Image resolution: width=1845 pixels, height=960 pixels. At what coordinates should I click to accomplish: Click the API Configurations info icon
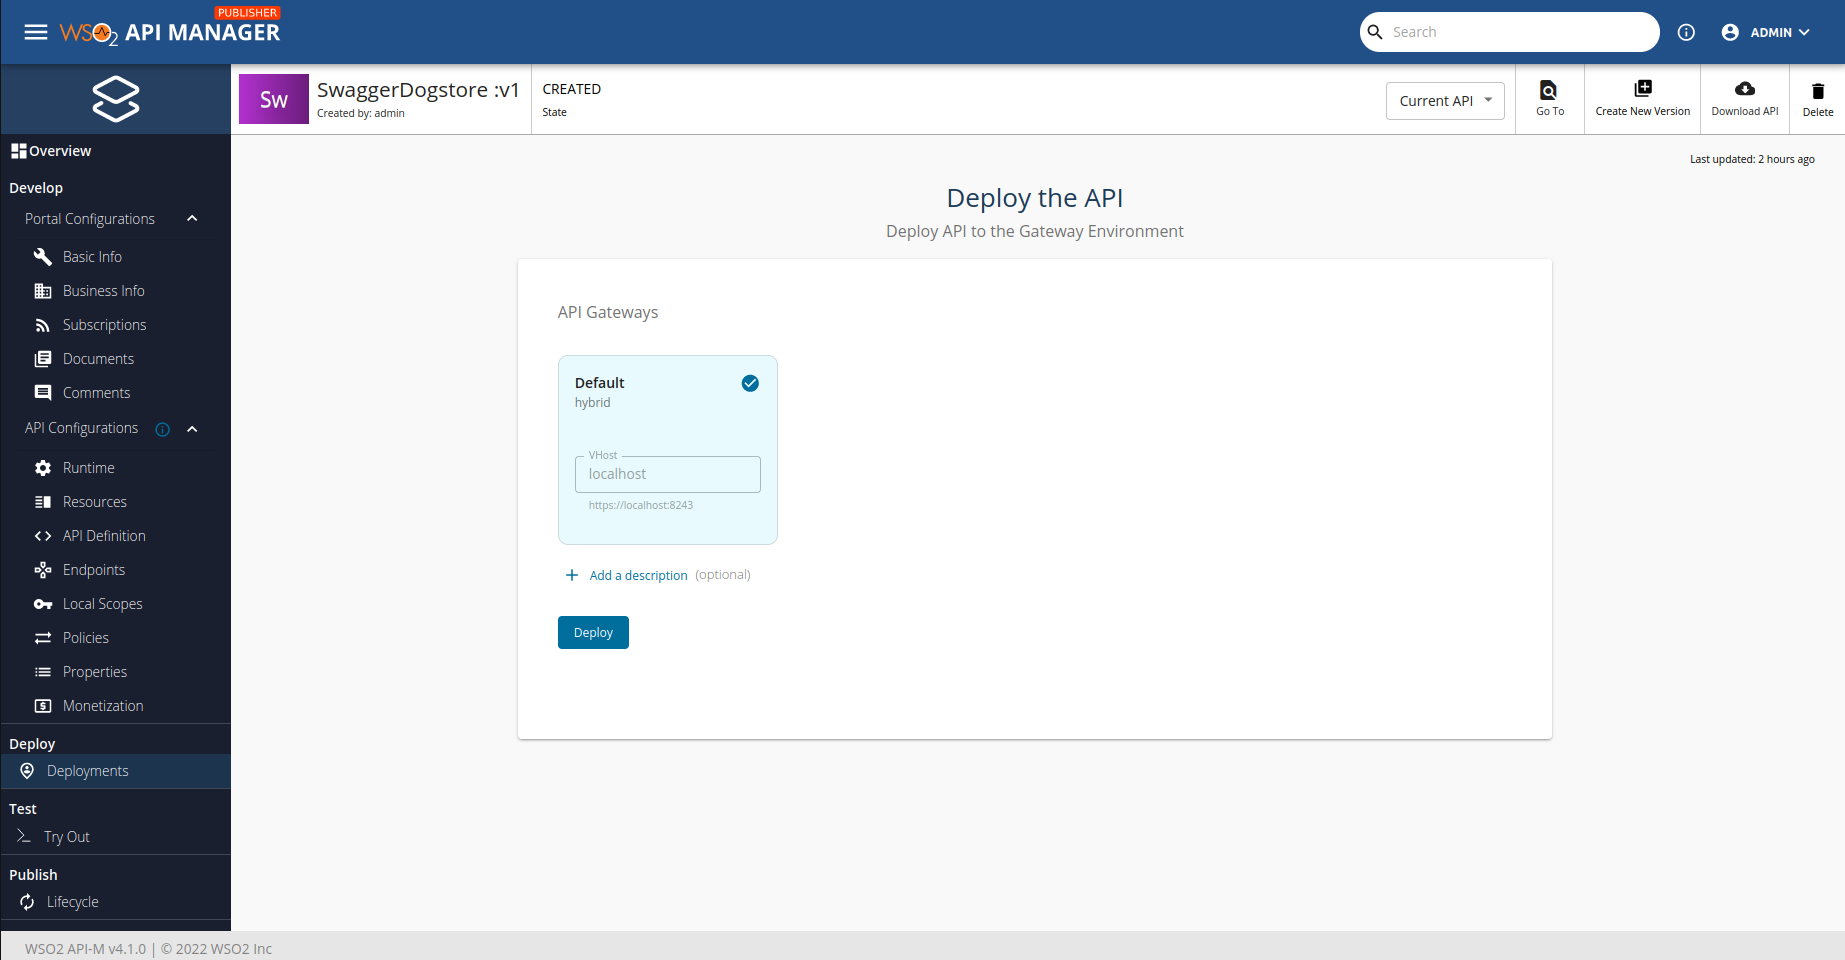point(162,429)
